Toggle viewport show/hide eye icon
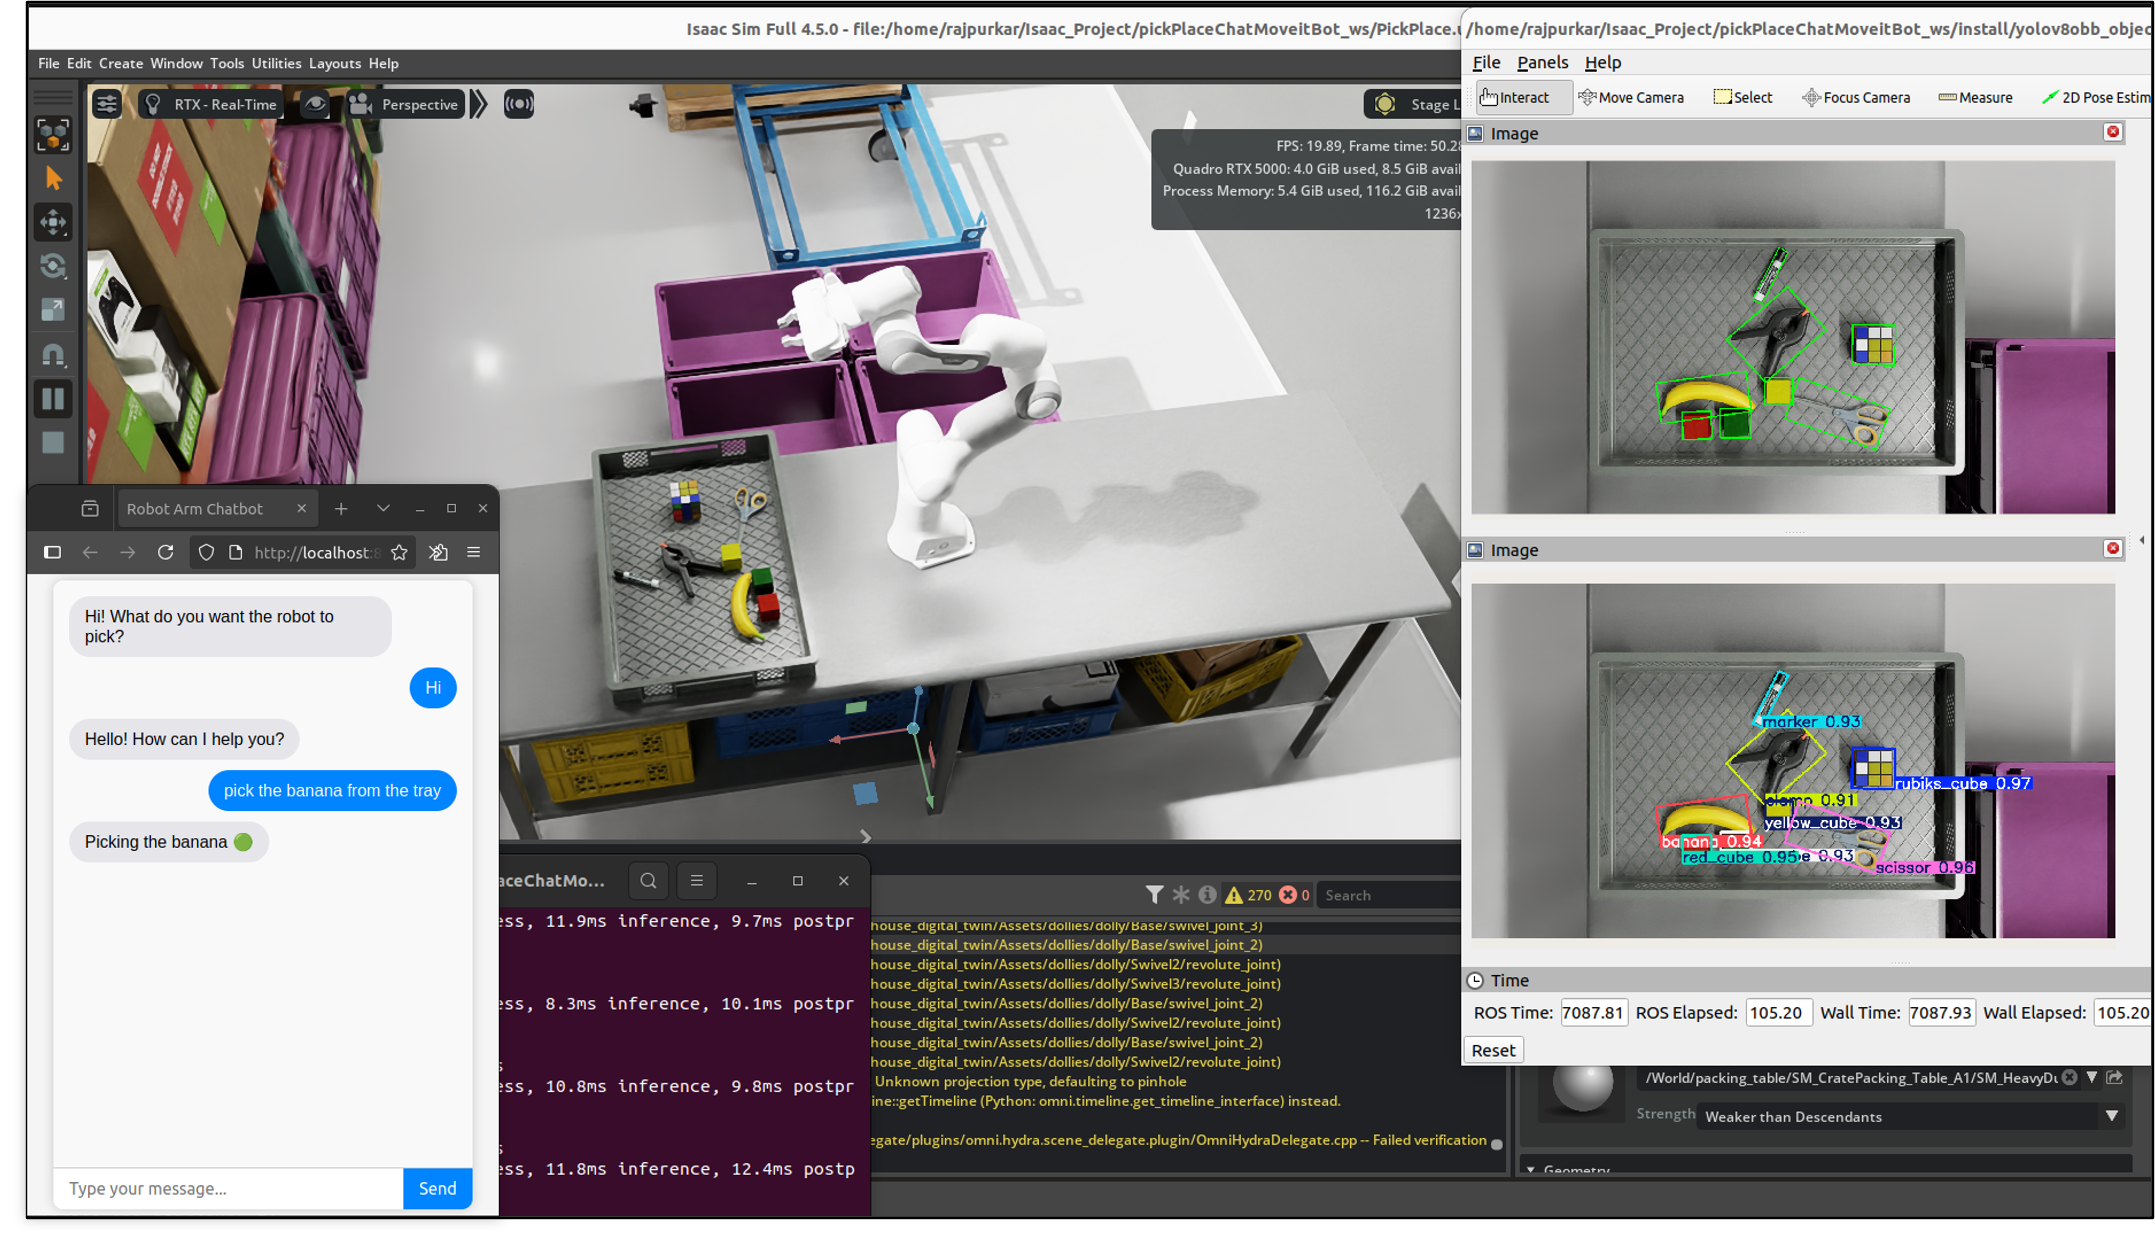Screen dimensions: 2155x1246 coord(315,104)
